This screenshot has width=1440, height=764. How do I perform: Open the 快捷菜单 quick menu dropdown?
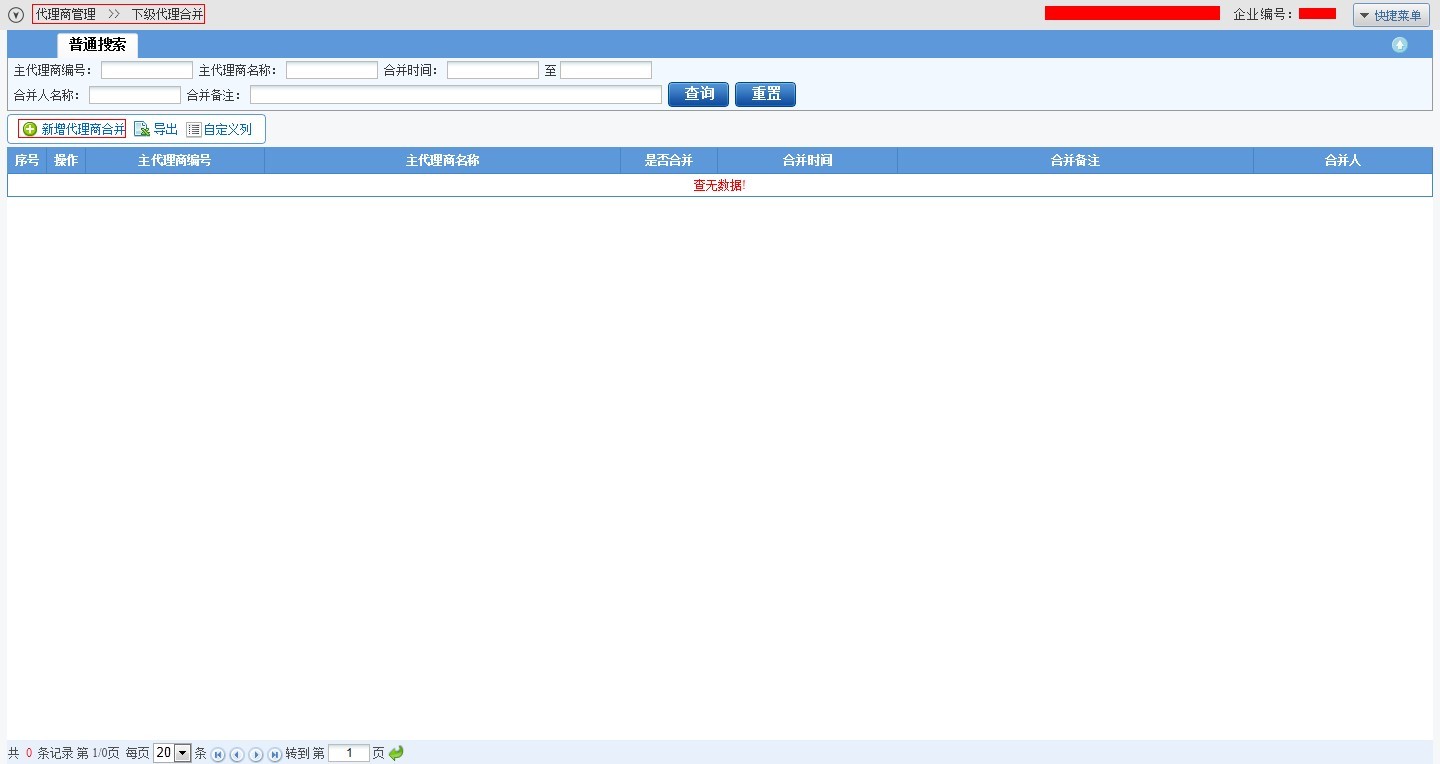point(1391,15)
